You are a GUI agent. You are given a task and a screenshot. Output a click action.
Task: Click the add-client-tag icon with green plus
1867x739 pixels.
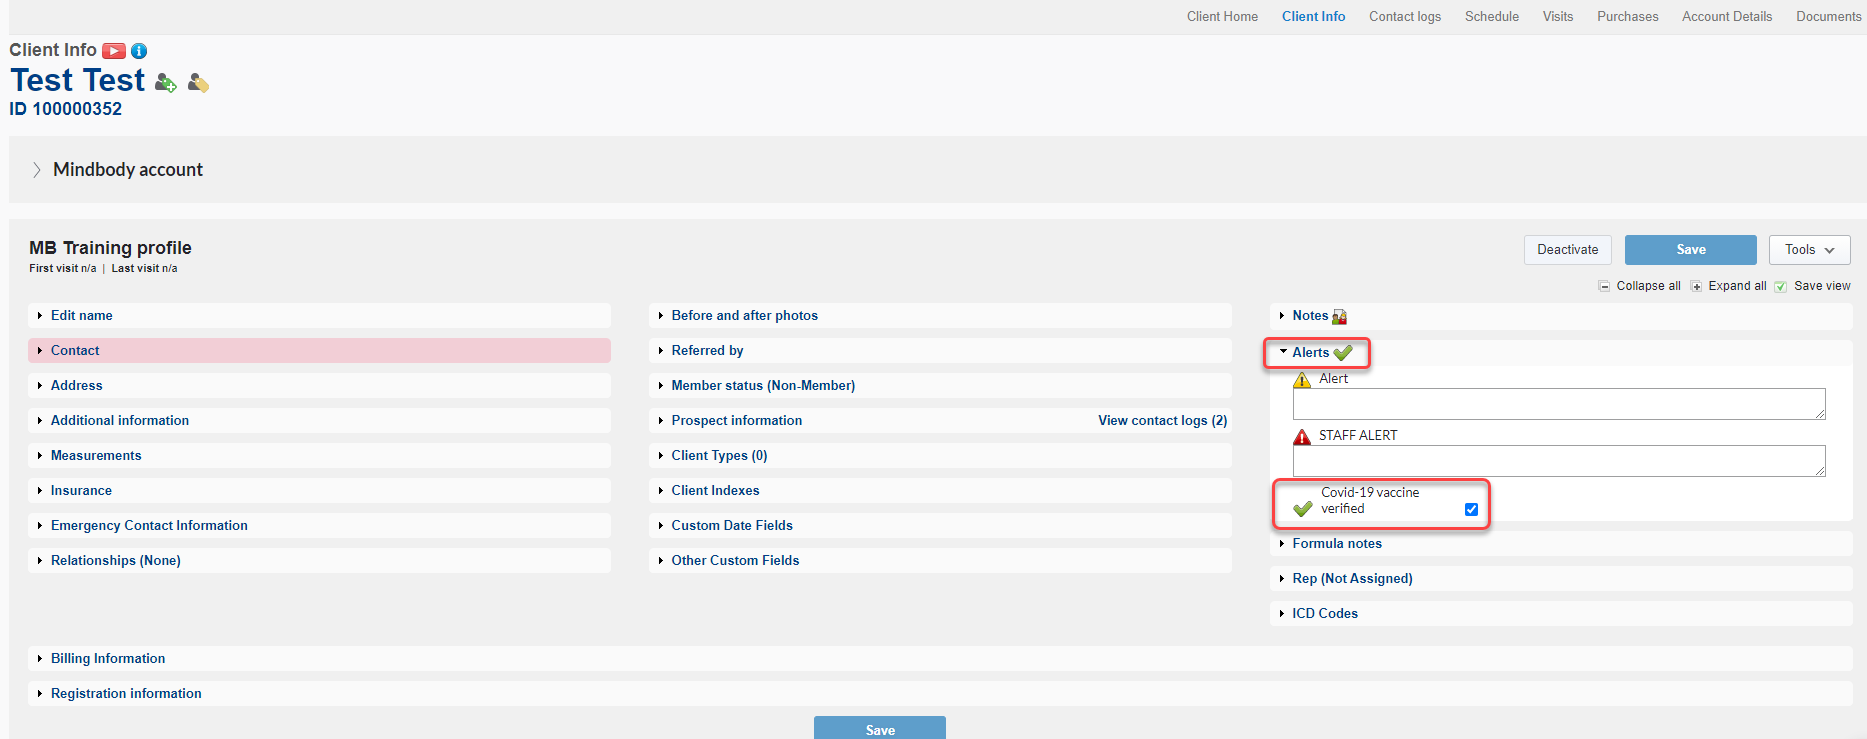(x=166, y=83)
